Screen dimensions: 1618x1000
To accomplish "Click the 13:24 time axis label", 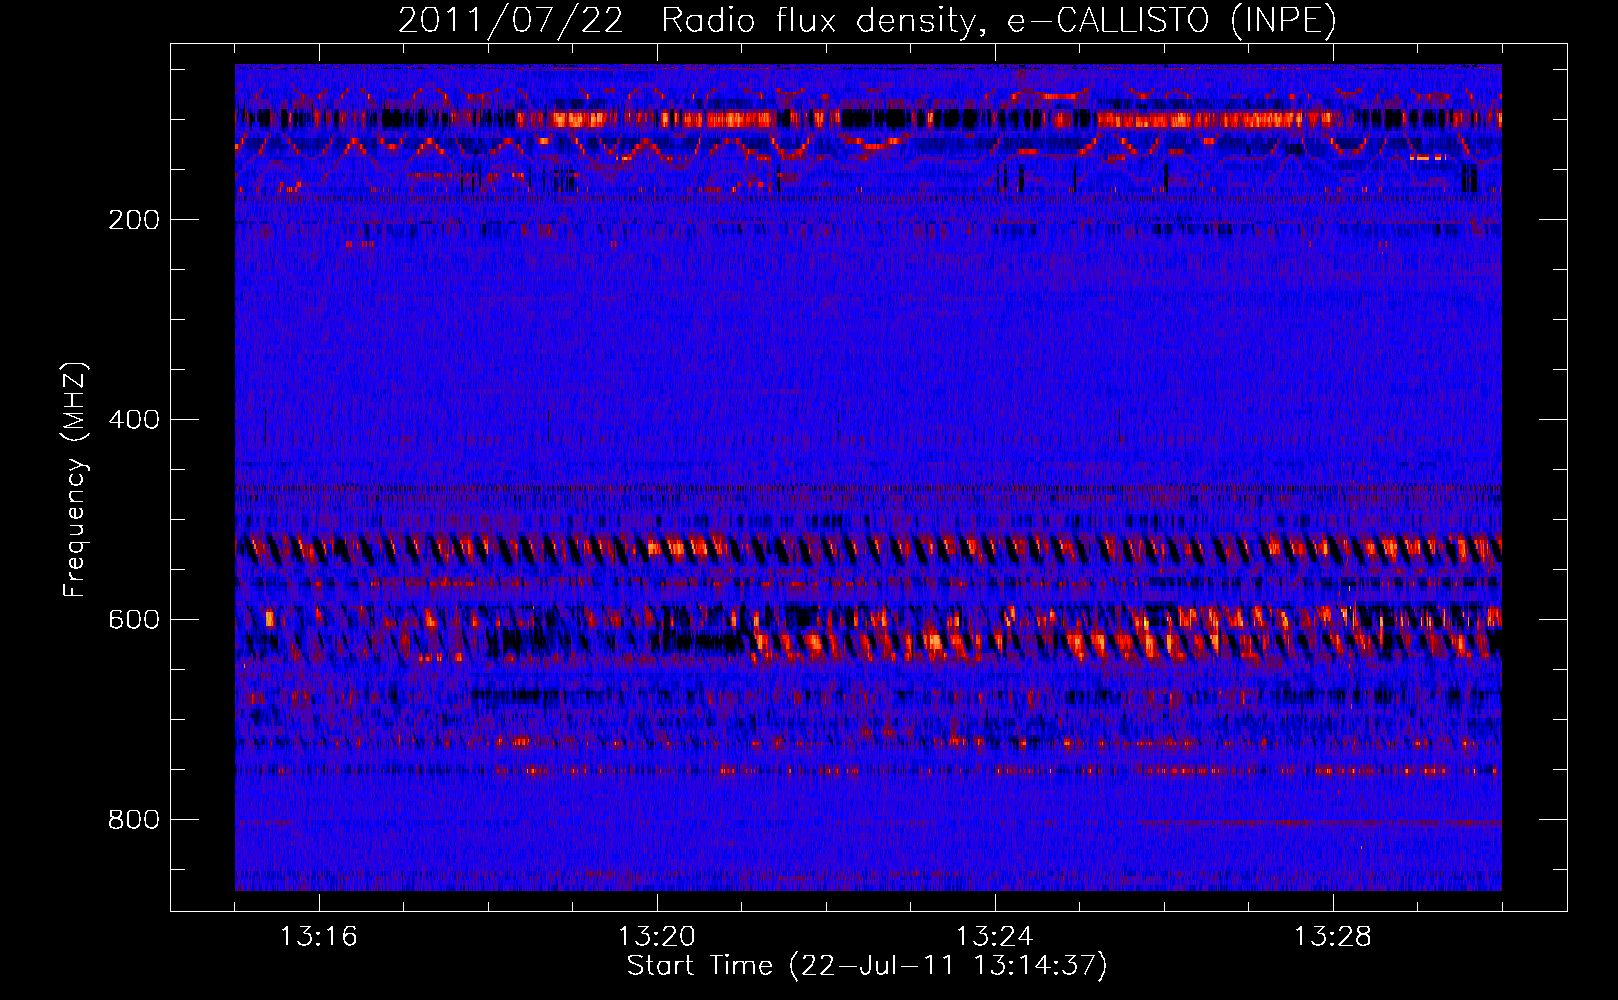I will point(995,937).
